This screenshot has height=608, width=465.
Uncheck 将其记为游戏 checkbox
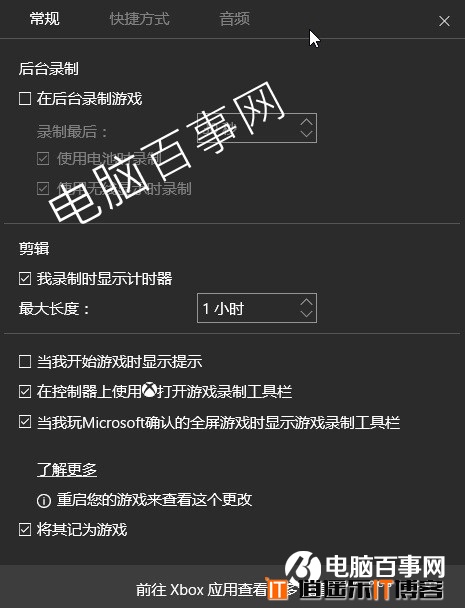(x=25, y=529)
